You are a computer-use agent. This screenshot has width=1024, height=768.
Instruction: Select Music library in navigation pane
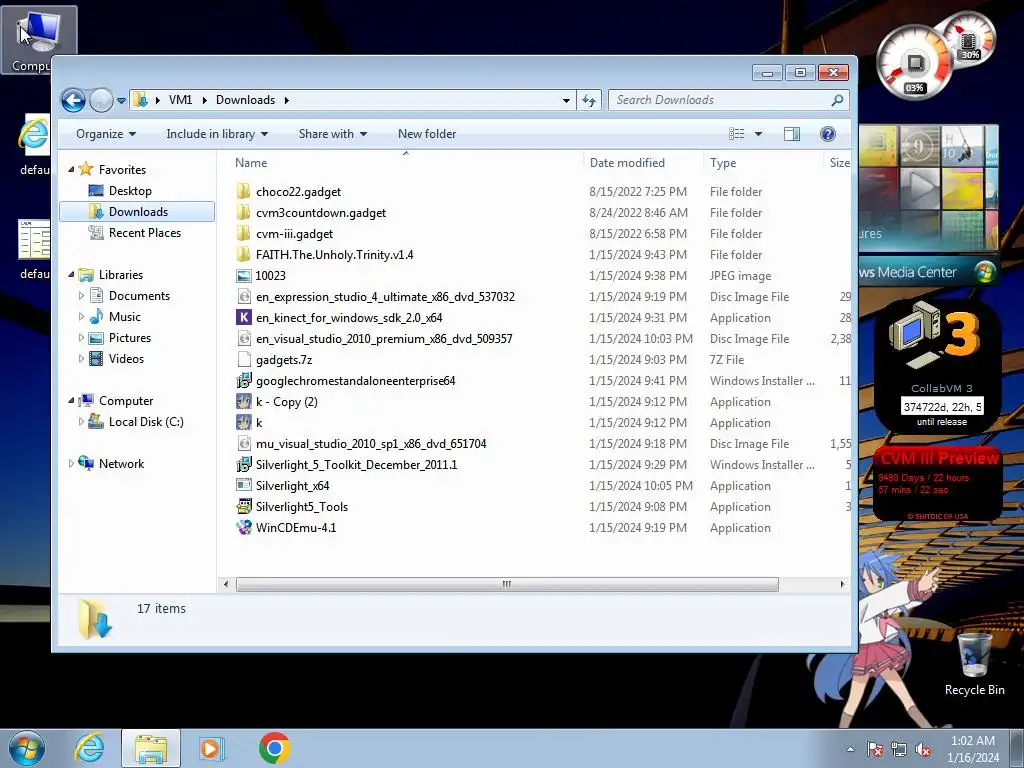coord(124,317)
